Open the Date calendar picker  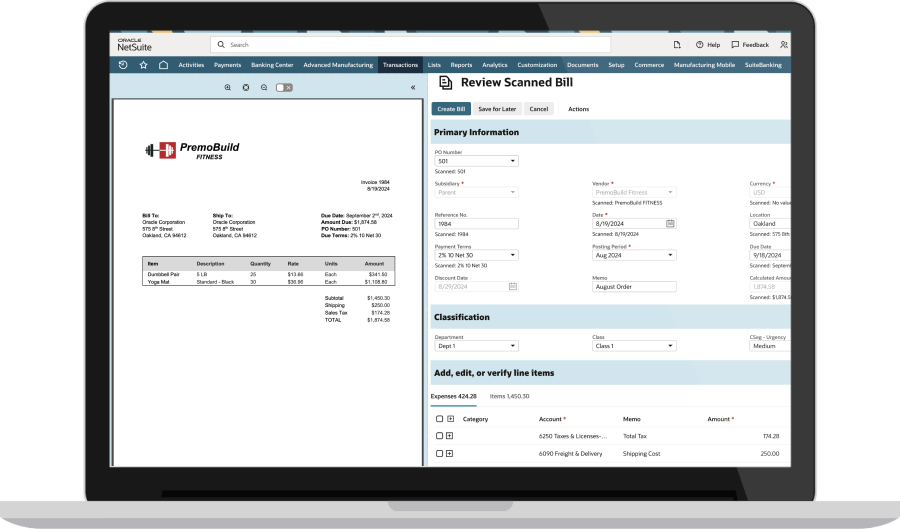pos(670,224)
